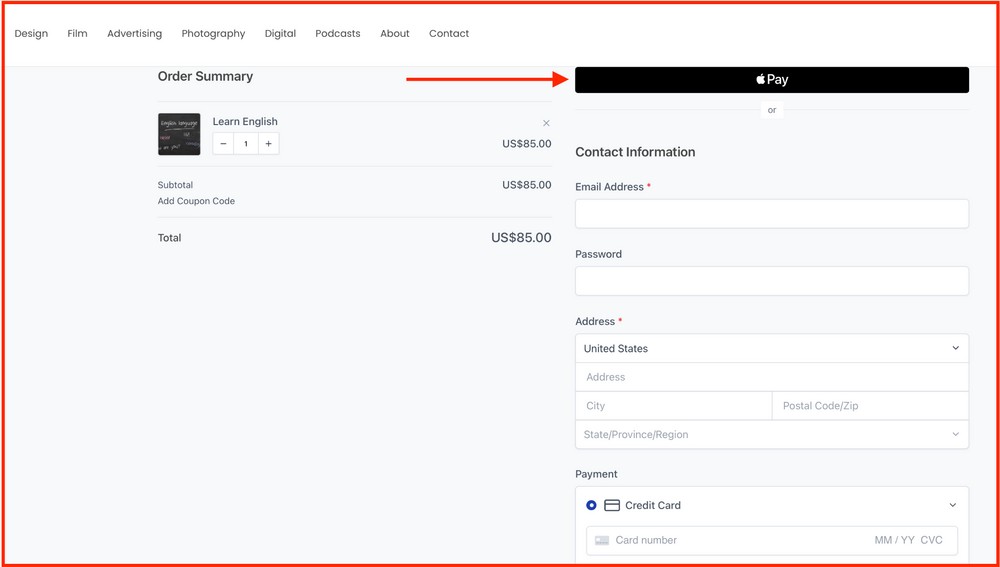1000x567 pixels.
Task: Expand the Credit Card payment chevron
Action: (952, 506)
